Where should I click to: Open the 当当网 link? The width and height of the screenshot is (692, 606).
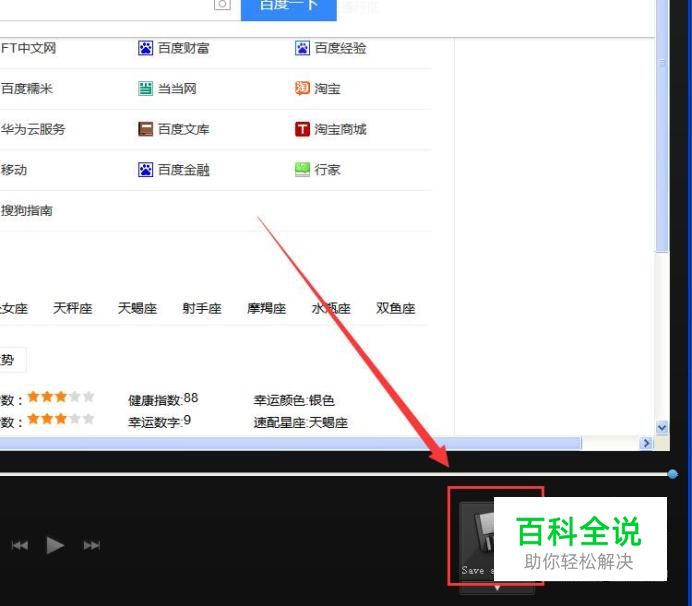point(177,88)
